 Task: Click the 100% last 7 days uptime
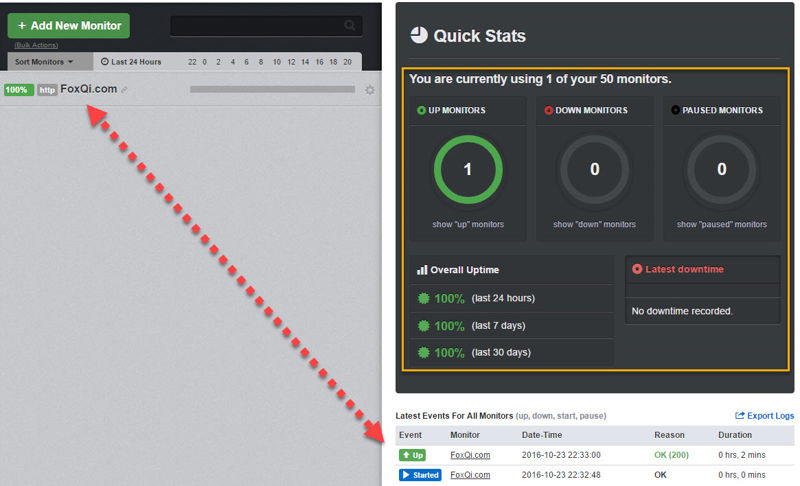pyautogui.click(x=449, y=325)
